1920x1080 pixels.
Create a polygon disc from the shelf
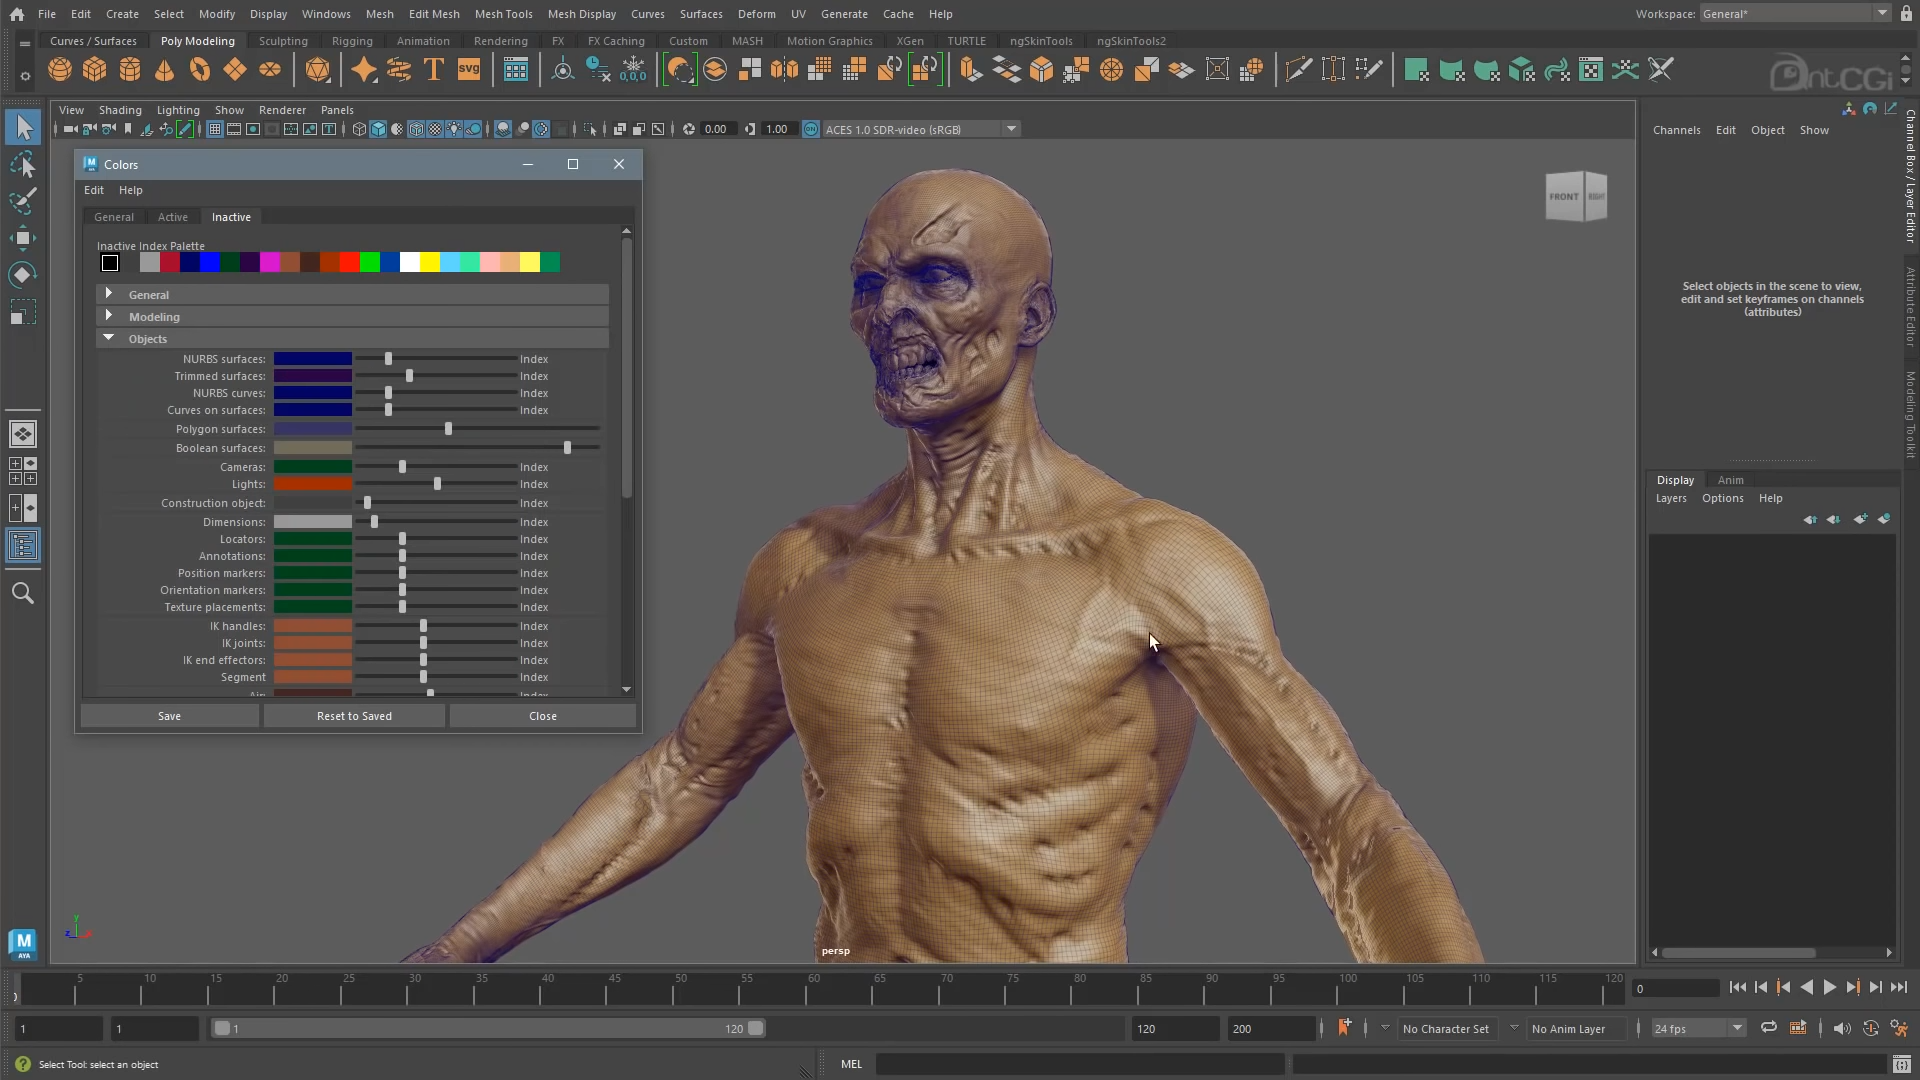pos(270,70)
